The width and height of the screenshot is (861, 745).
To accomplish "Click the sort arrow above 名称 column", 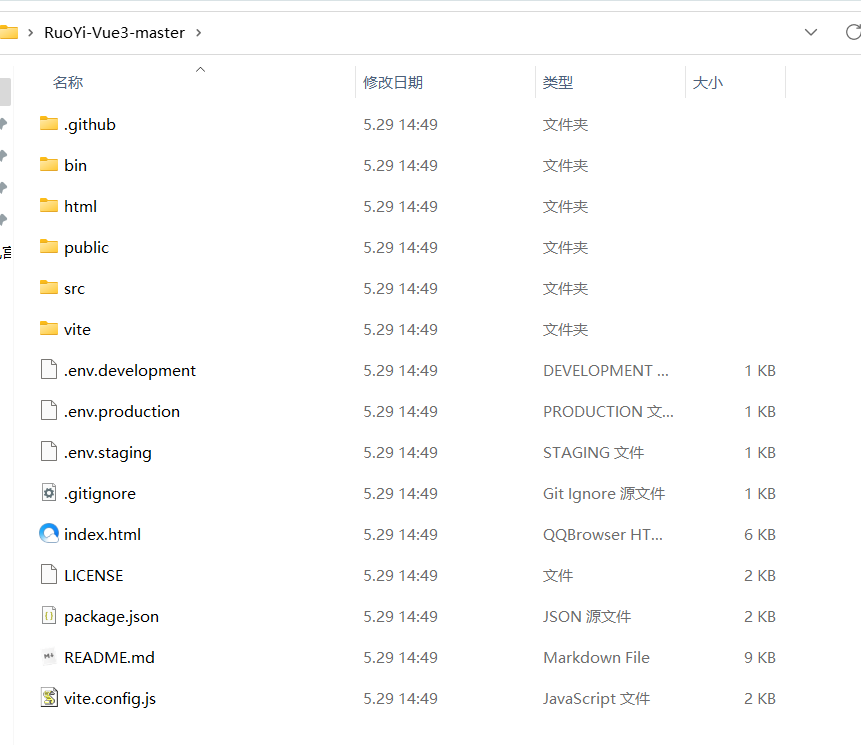I will point(200,69).
